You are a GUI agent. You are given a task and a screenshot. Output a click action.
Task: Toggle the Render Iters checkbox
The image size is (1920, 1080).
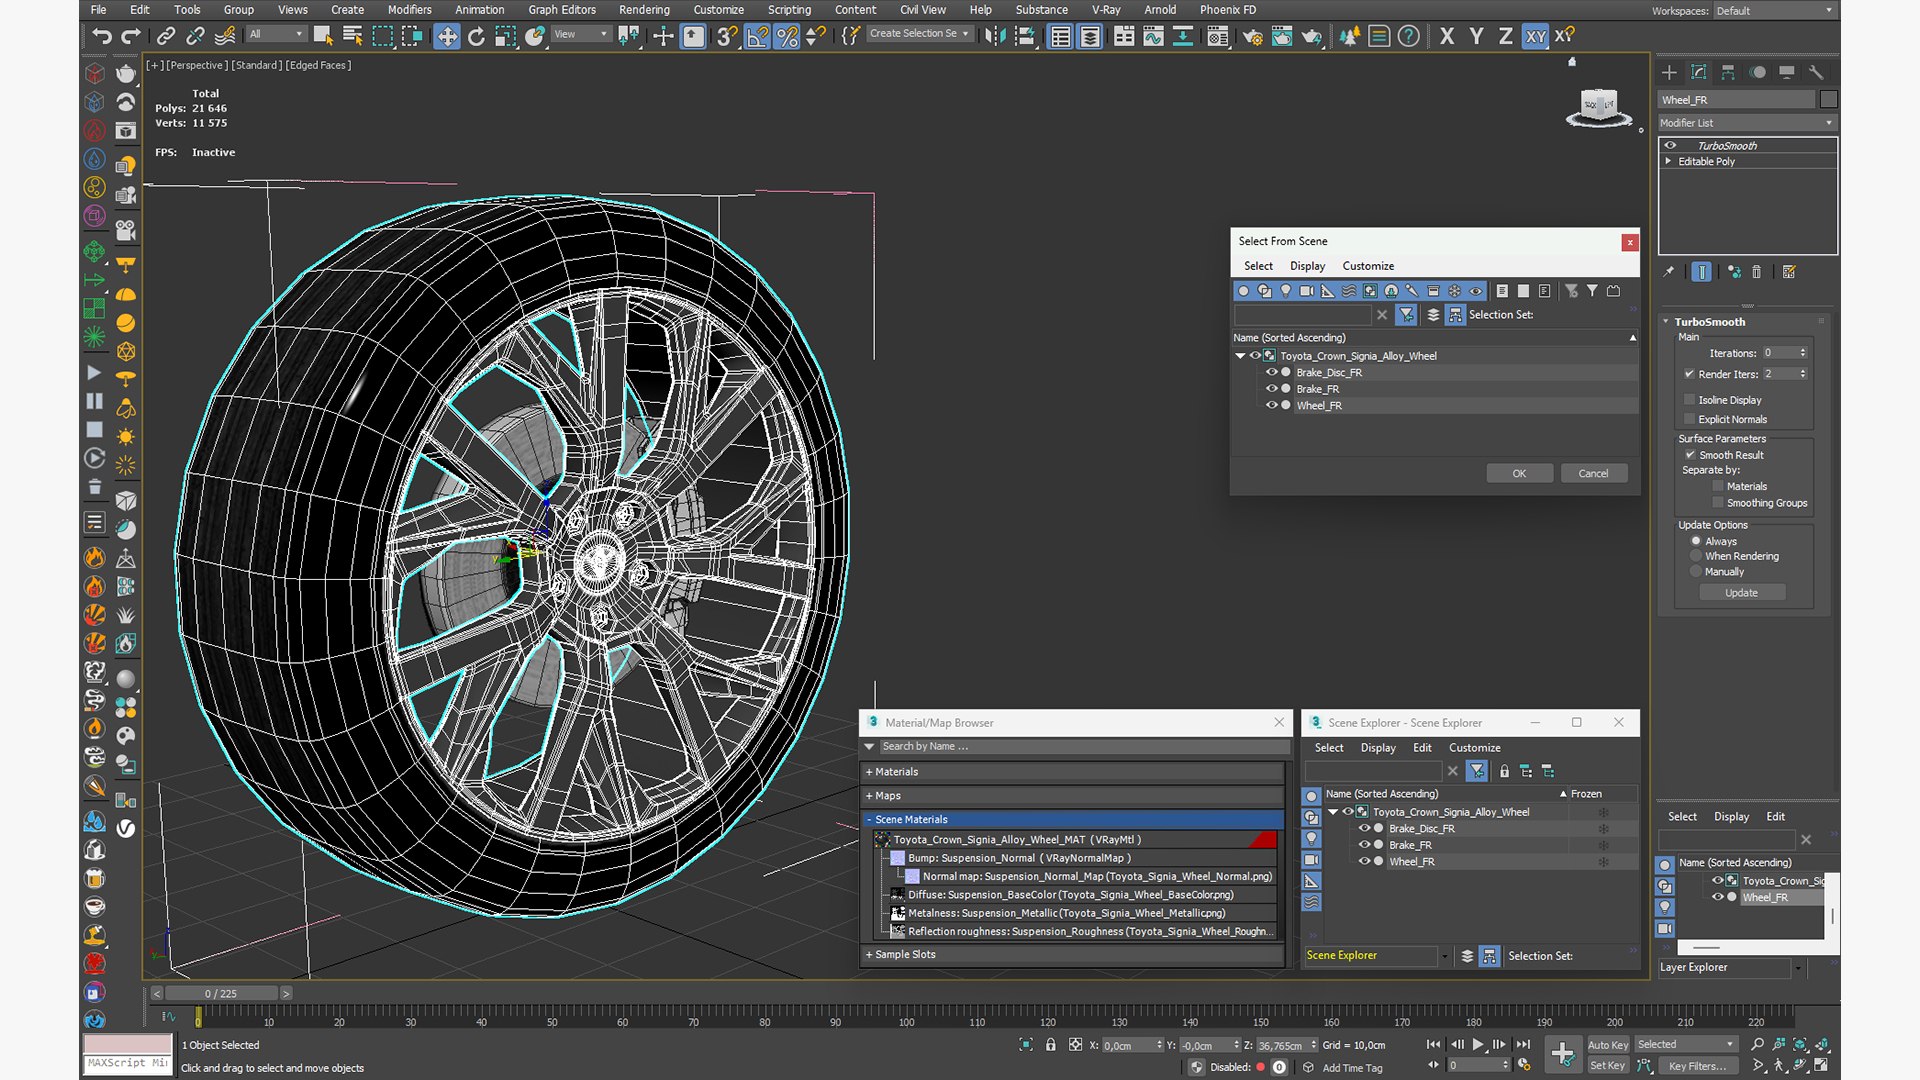click(x=1690, y=374)
